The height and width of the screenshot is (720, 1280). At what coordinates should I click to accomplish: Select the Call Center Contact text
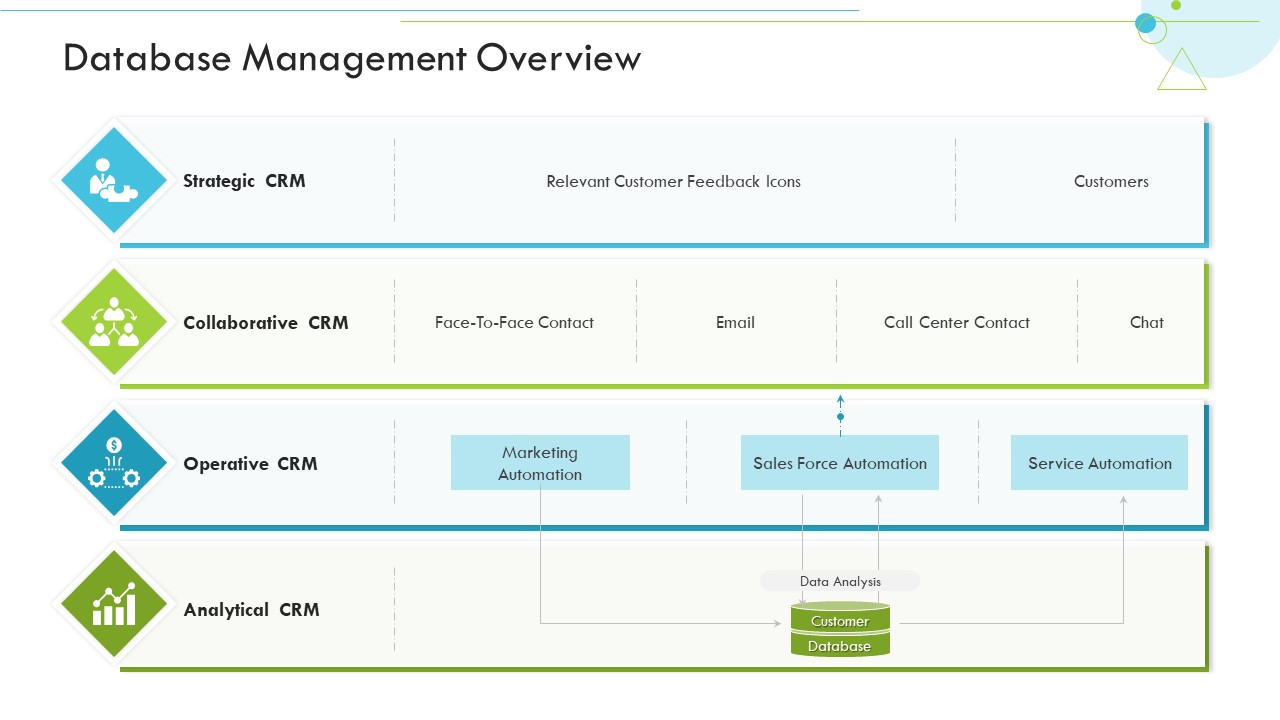957,322
